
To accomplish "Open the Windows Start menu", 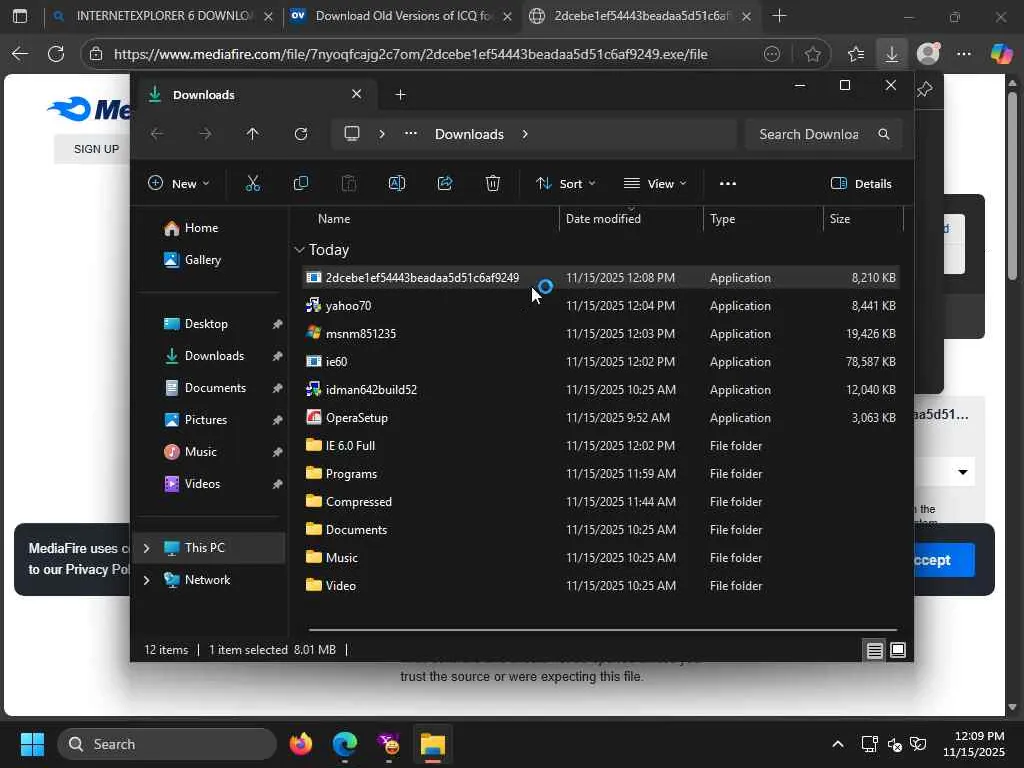I will (x=32, y=744).
